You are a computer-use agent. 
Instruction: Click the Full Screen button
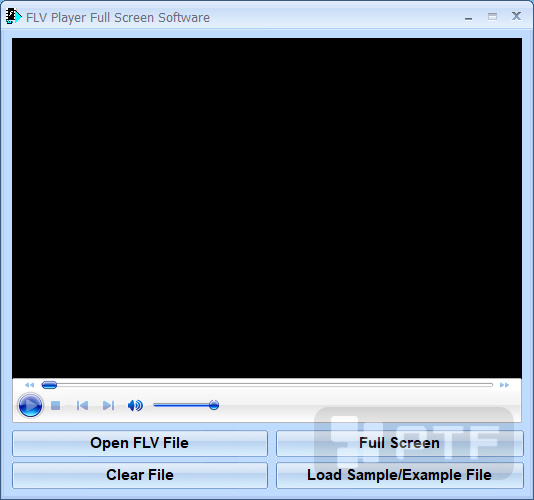399,443
